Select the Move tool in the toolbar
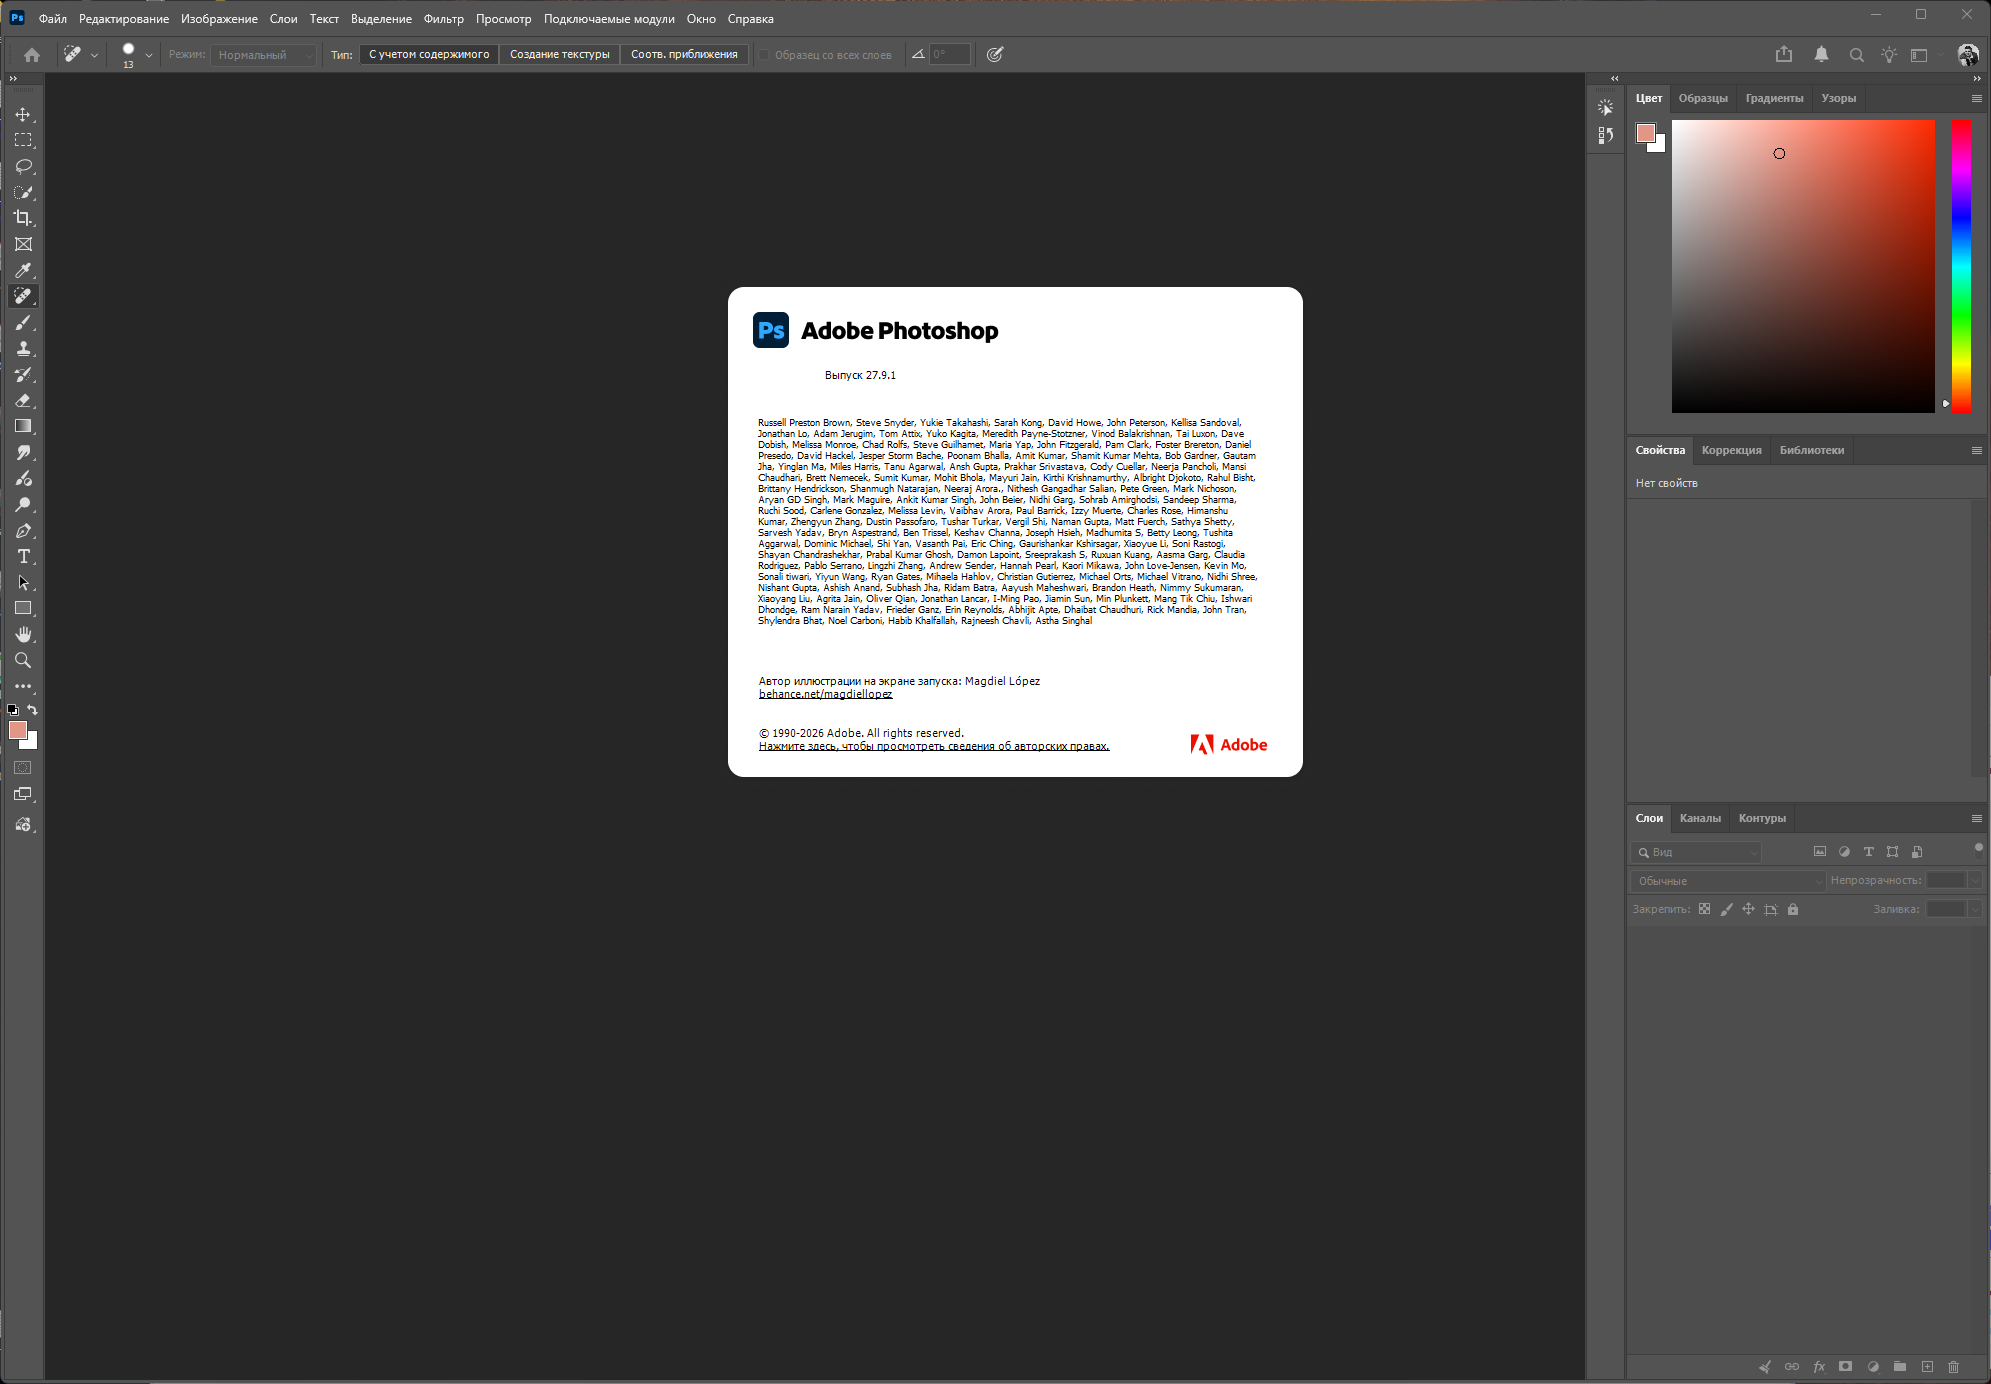This screenshot has width=1991, height=1384. pos(23,115)
